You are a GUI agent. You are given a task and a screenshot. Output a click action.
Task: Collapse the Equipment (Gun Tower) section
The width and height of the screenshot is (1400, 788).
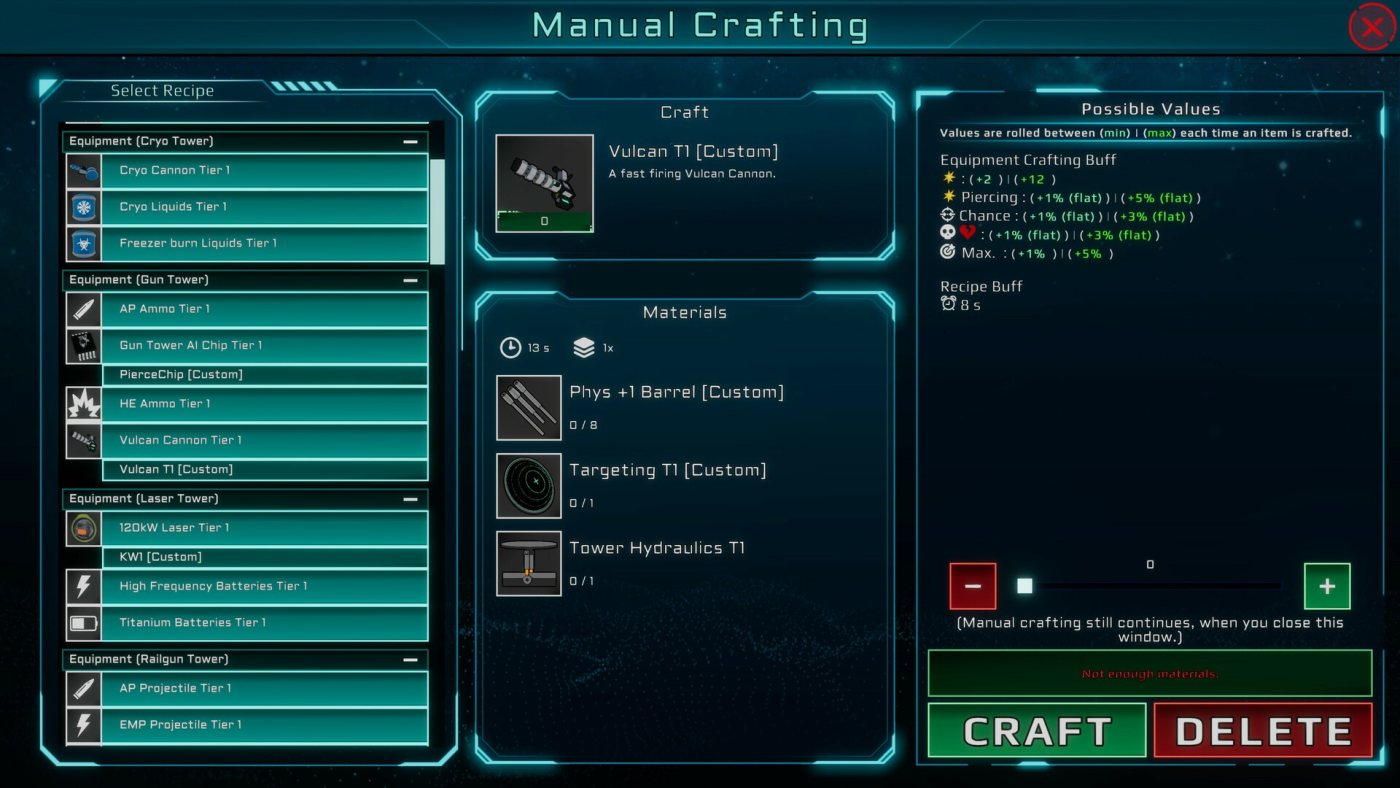[x=410, y=280]
